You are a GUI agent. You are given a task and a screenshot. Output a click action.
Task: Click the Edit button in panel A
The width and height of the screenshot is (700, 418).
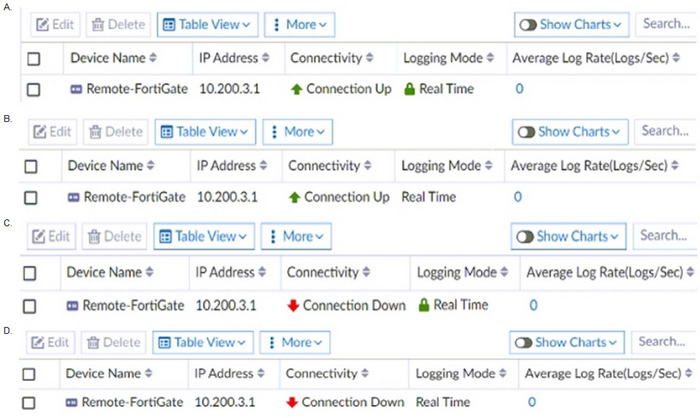pyautogui.click(x=55, y=25)
